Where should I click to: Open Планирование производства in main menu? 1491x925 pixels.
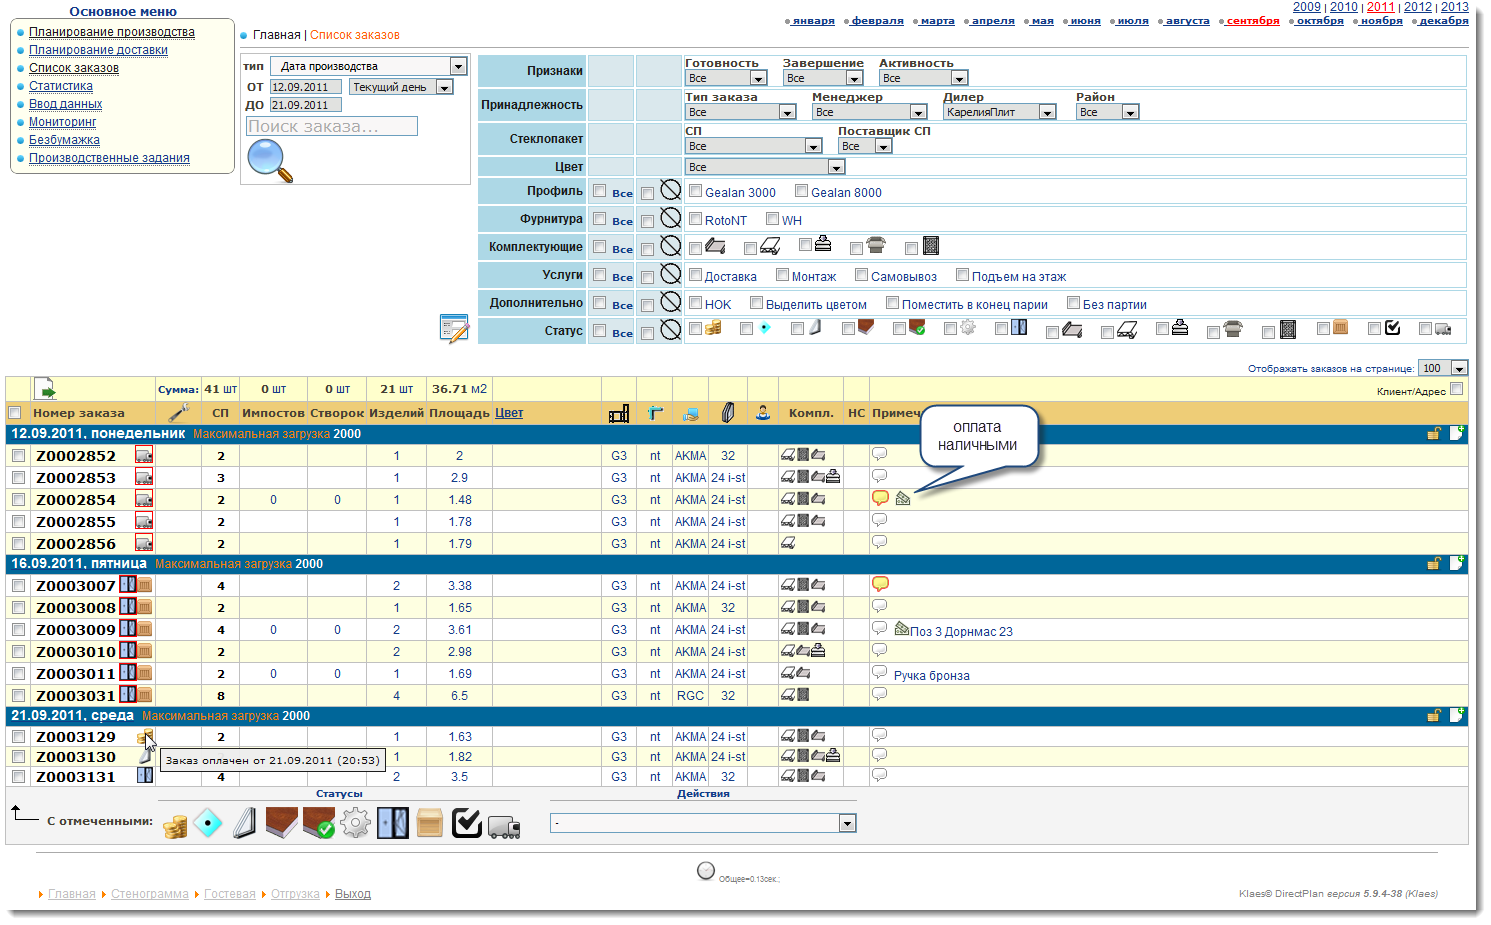[x=112, y=32]
